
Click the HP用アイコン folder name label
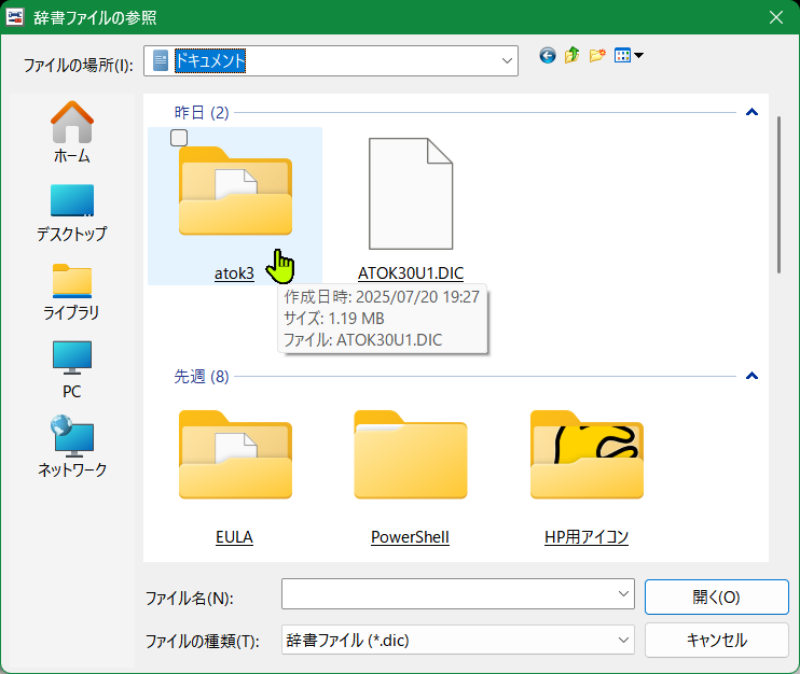click(x=586, y=537)
